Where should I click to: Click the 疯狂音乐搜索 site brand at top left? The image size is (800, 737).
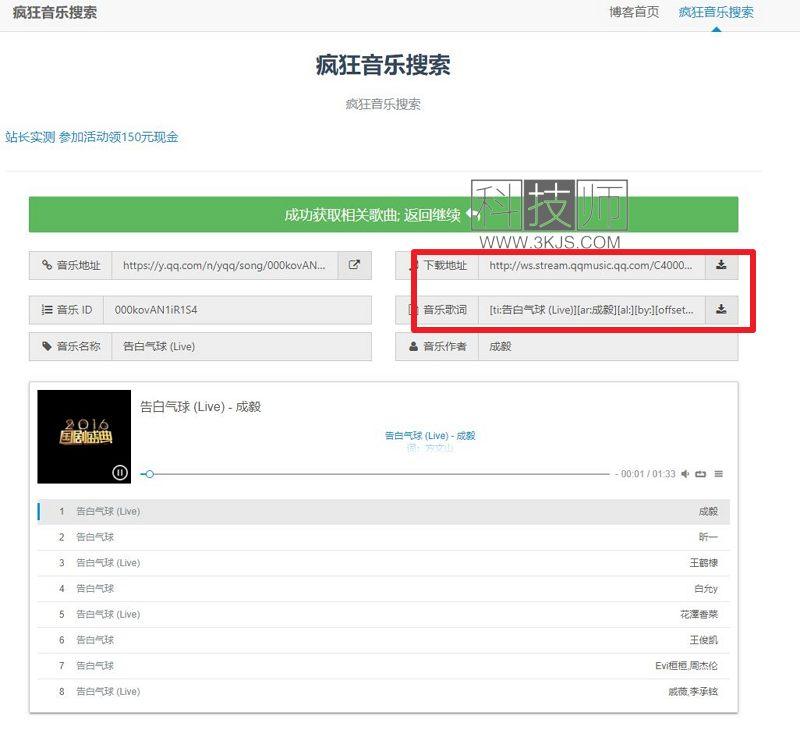55,12
